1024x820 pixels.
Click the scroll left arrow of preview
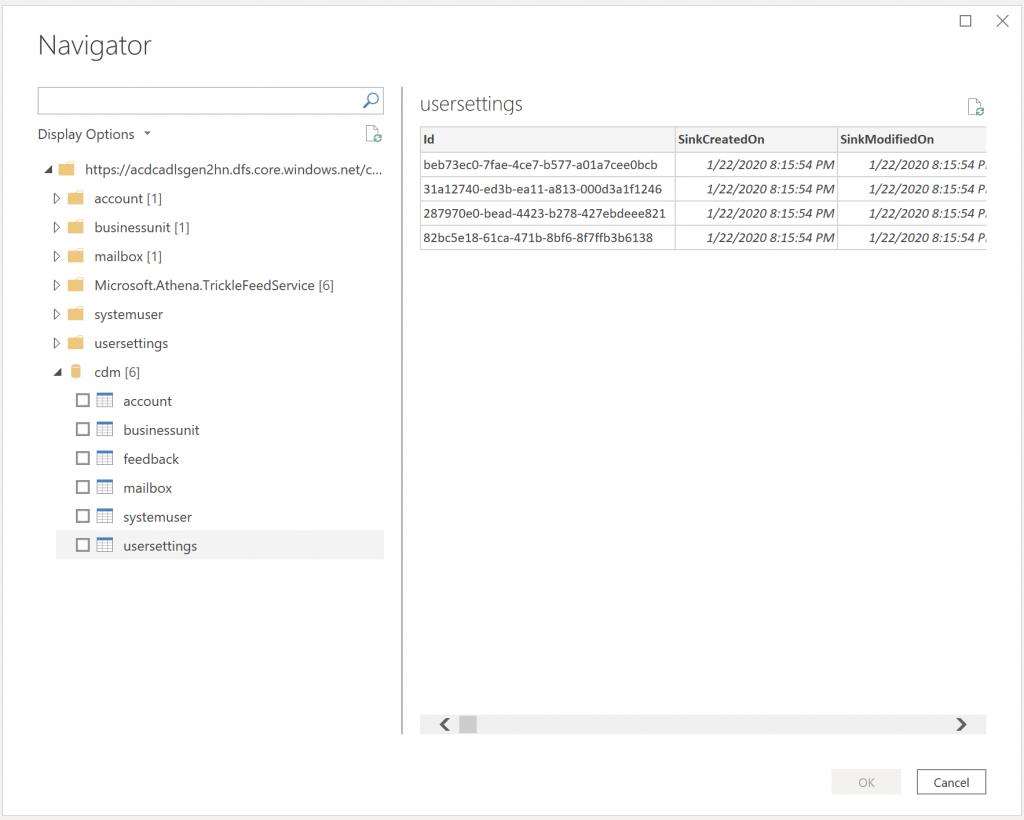pyautogui.click(x=445, y=724)
